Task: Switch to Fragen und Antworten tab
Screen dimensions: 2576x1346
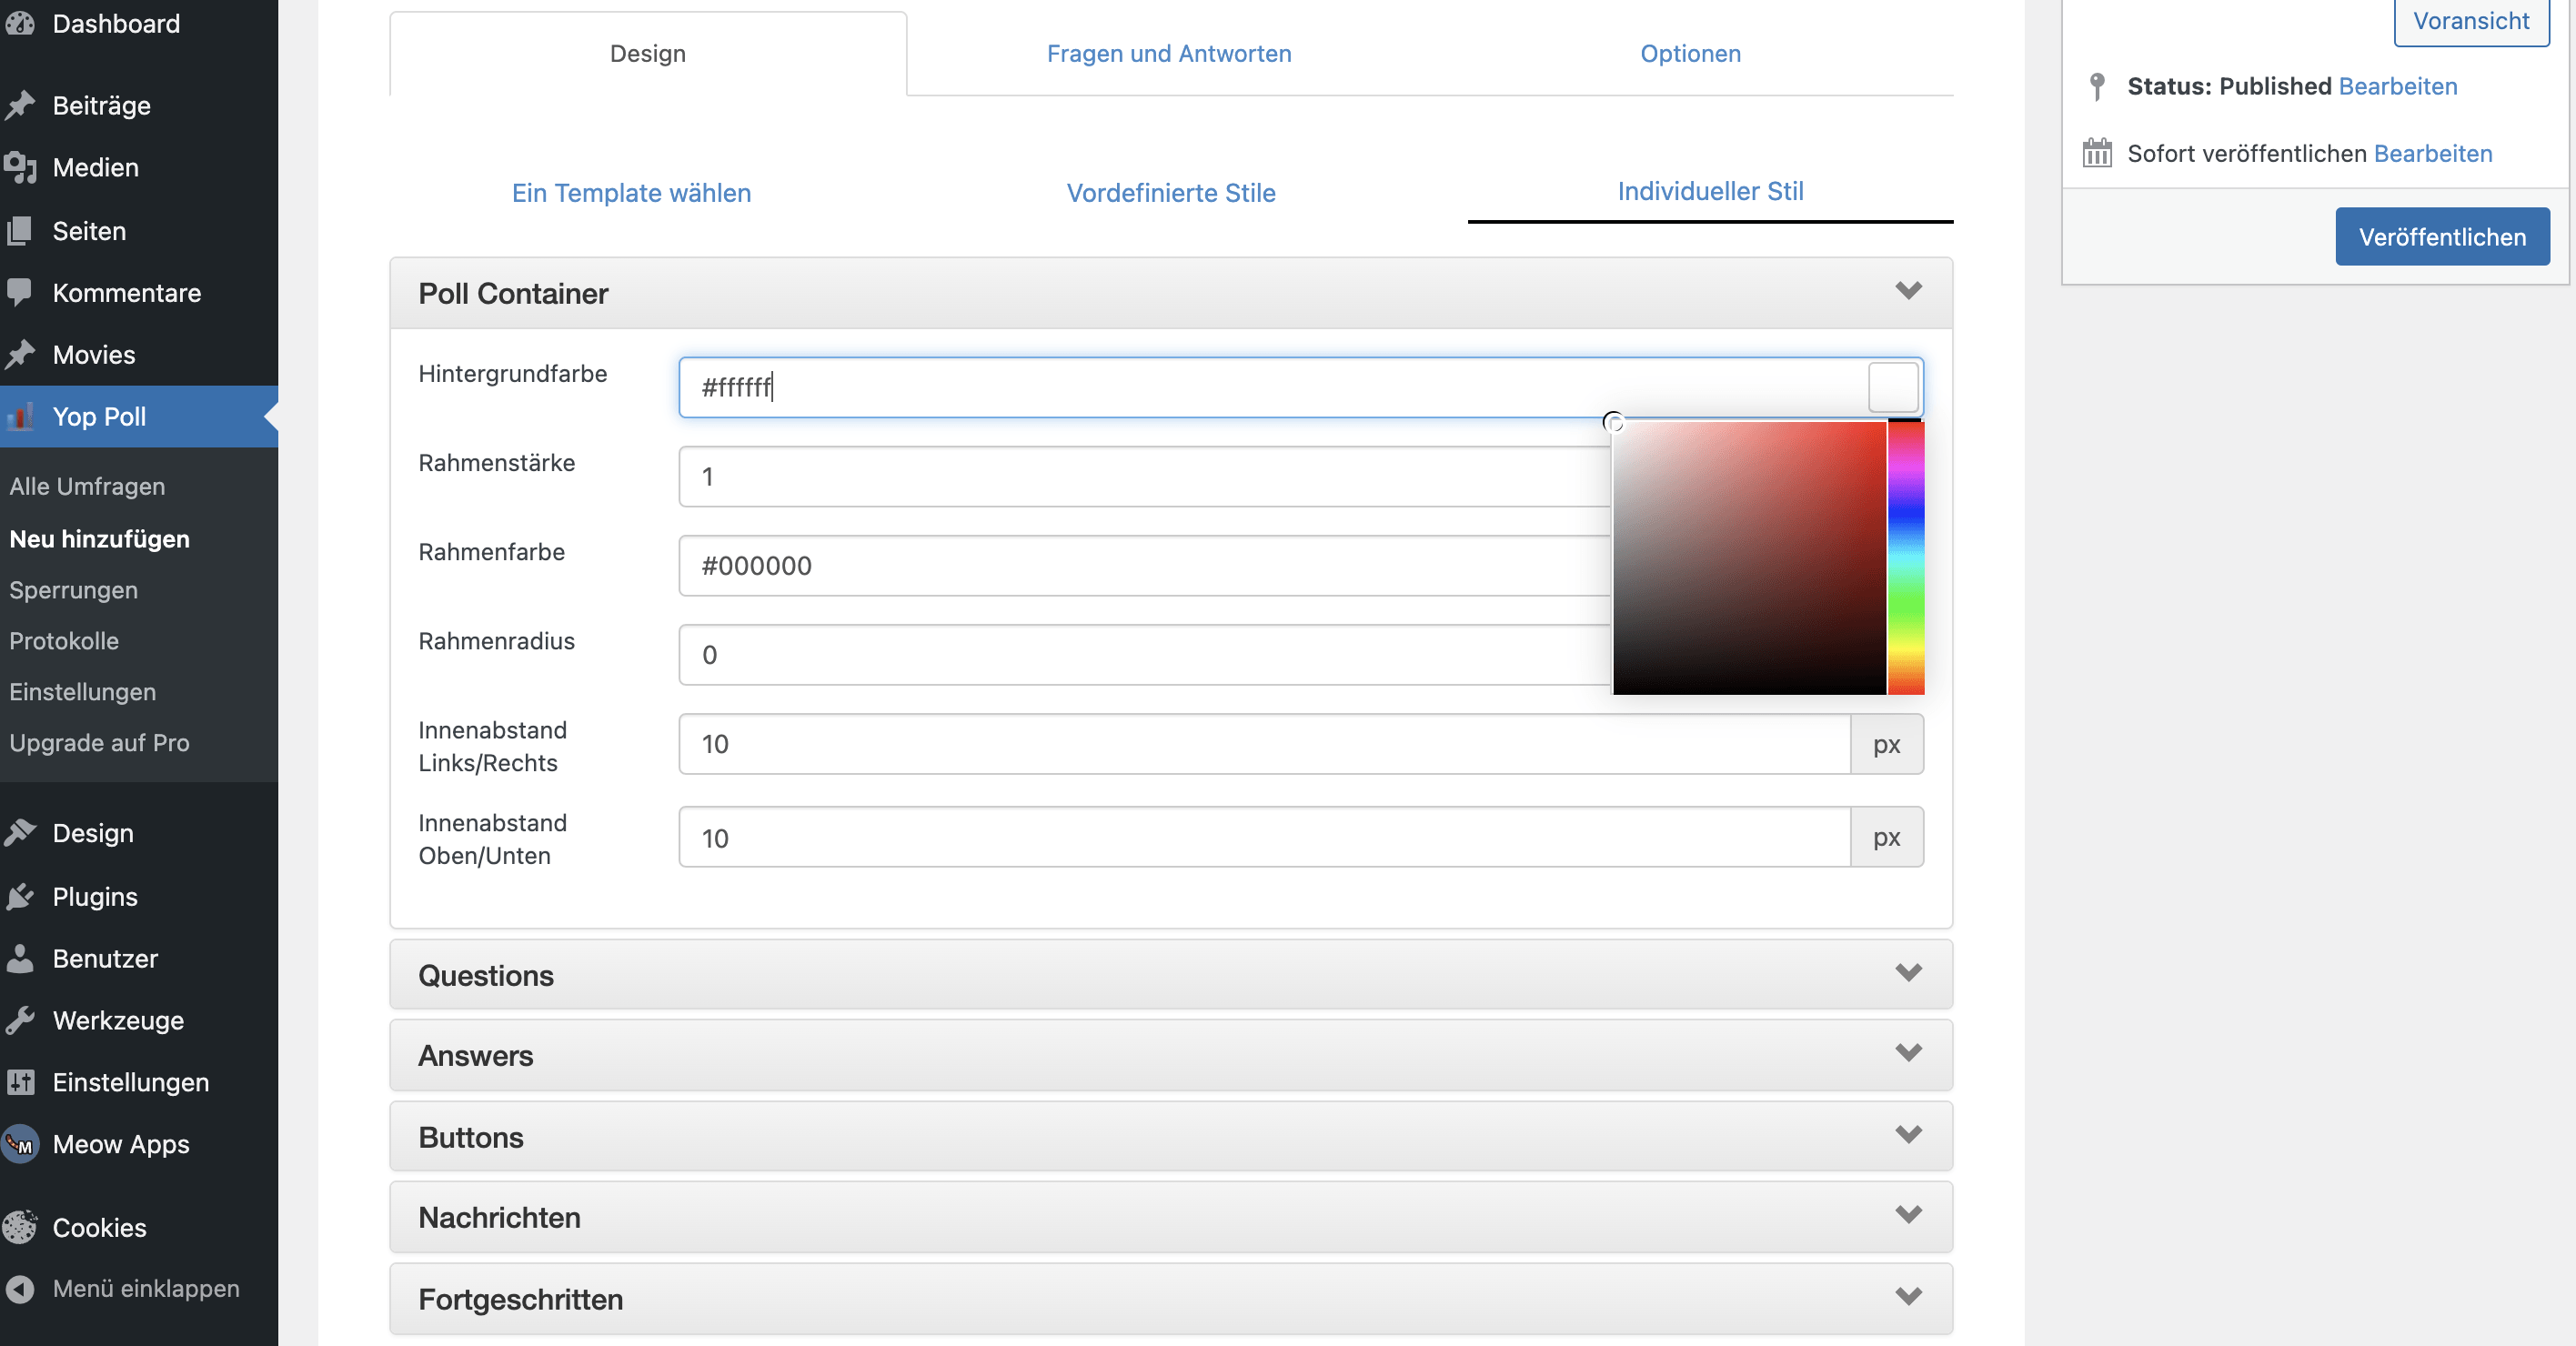Action: [x=1168, y=53]
